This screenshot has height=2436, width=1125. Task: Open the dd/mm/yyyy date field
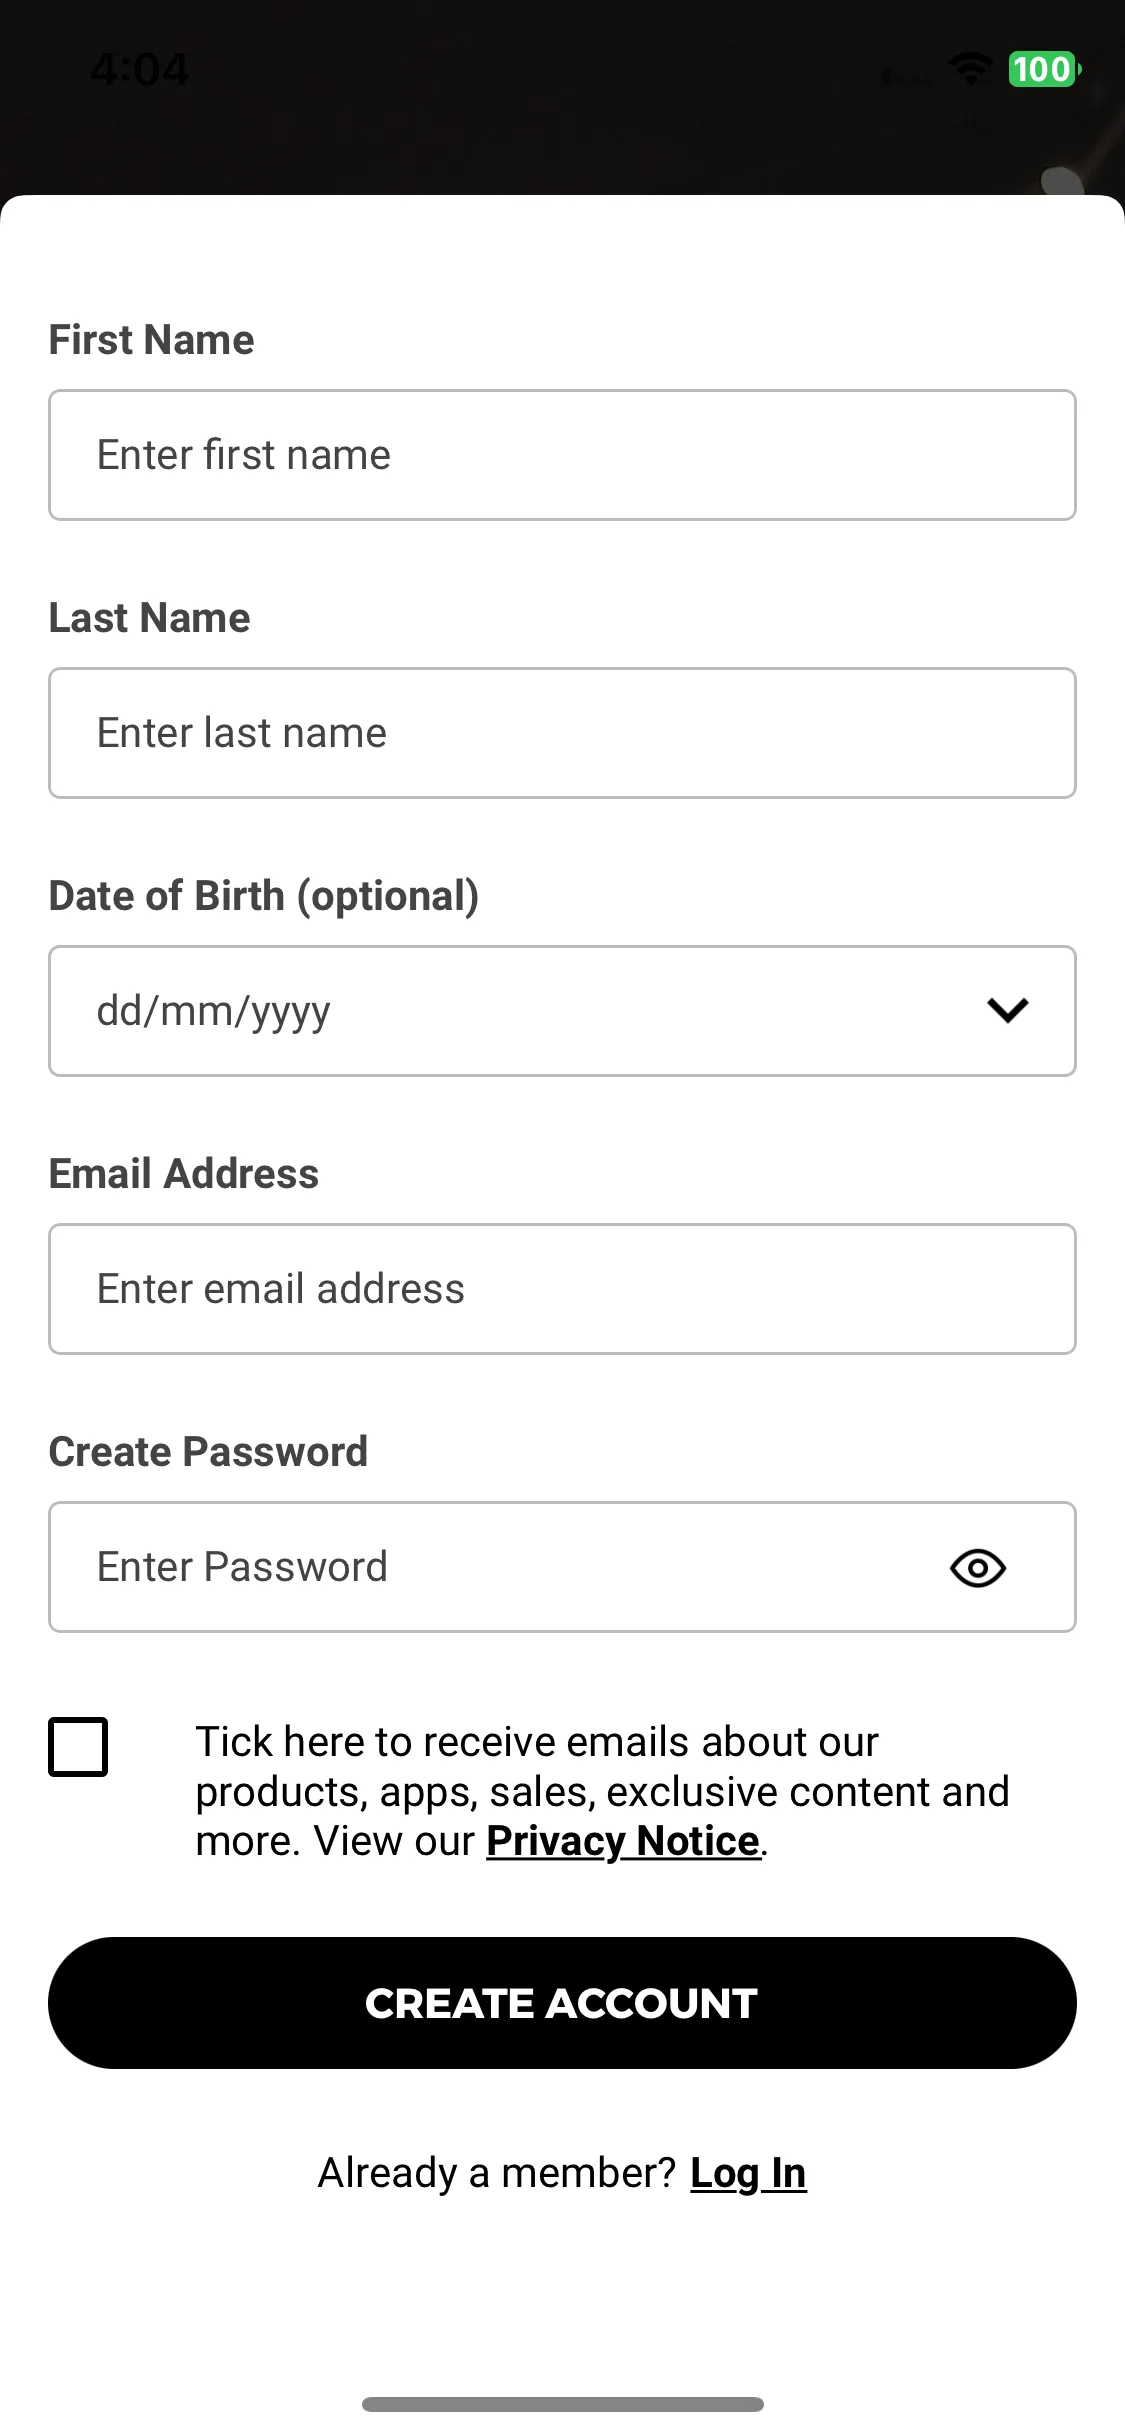(562, 1011)
